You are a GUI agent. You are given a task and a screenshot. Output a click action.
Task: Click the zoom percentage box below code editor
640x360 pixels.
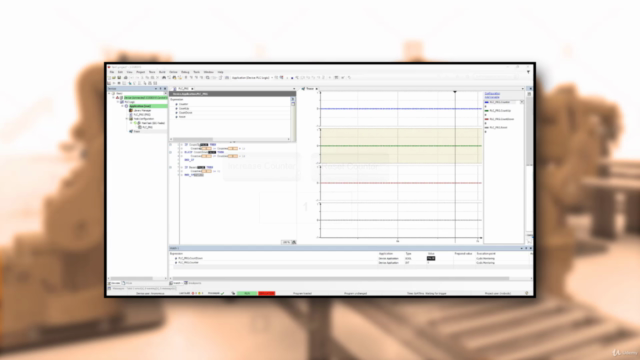[x=286, y=242]
